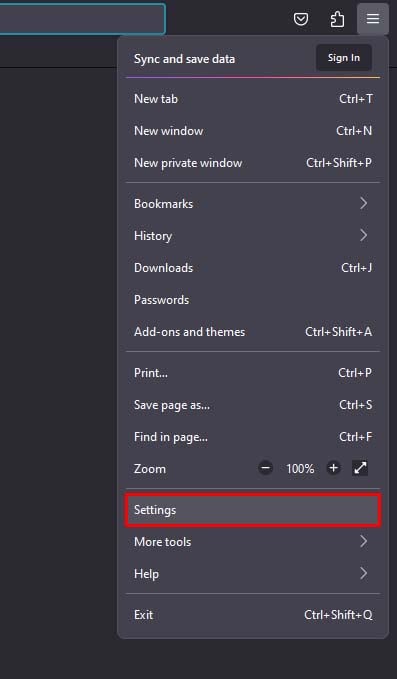This screenshot has width=397, height=679.
Task: Focus the address bar field
Action: 82,19
